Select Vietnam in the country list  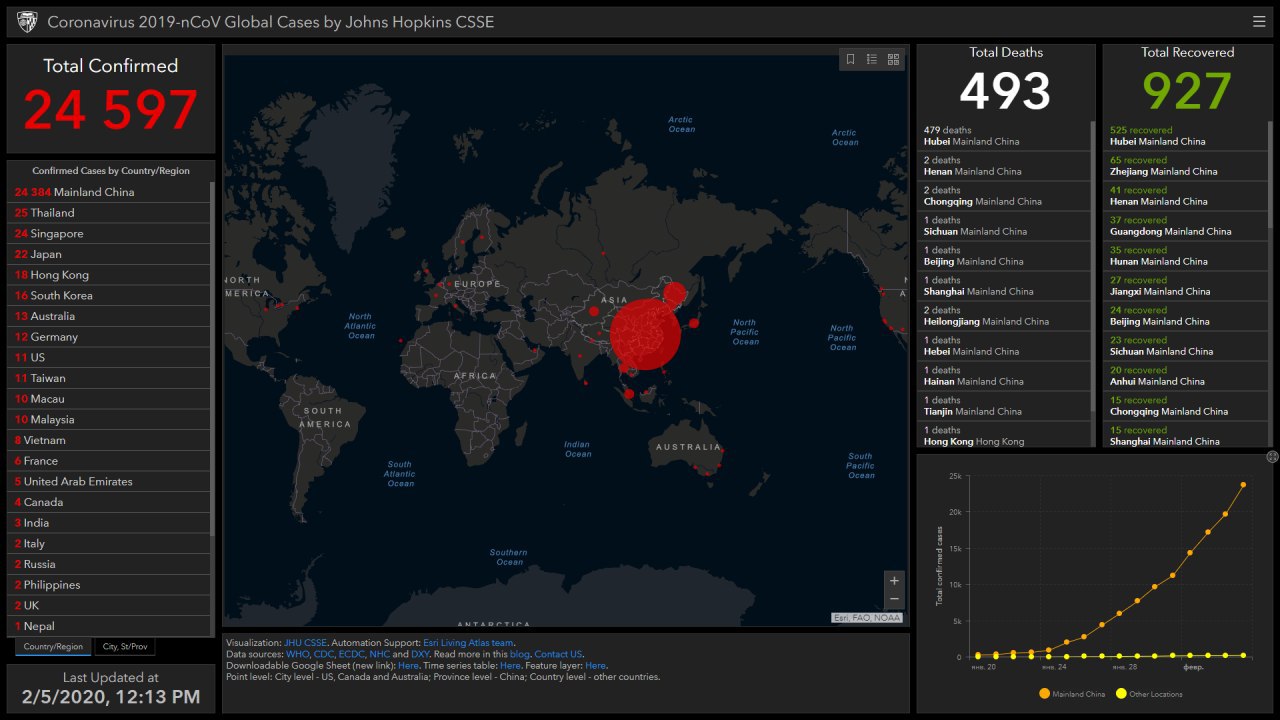point(110,440)
